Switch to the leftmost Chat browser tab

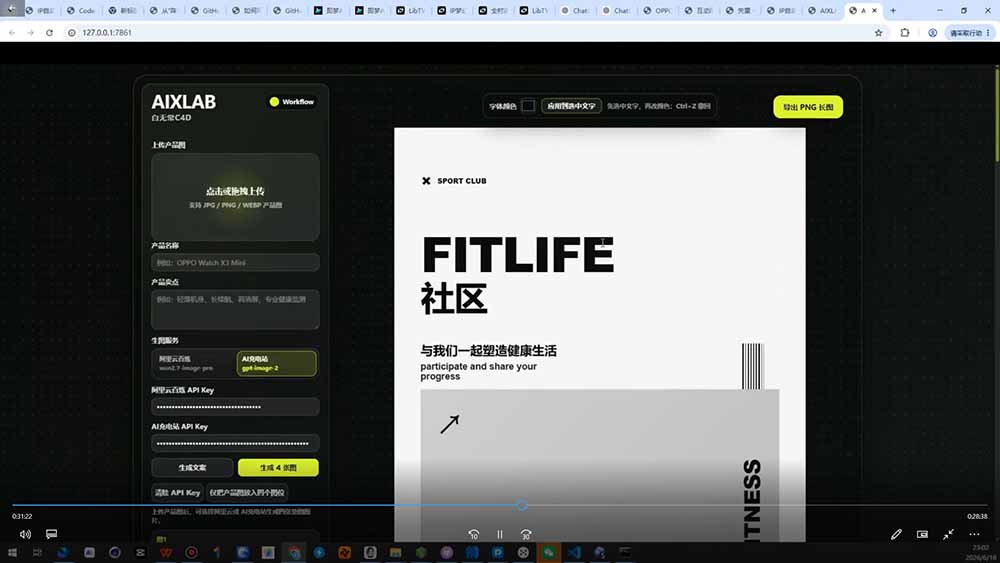(575, 10)
